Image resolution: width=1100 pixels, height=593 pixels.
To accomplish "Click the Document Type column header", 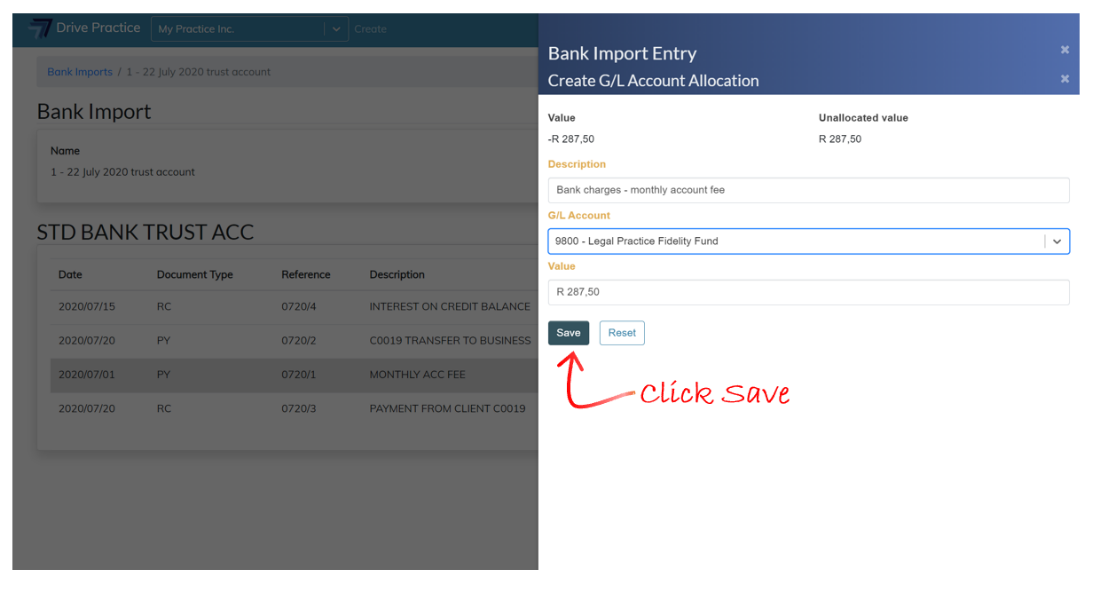I will pos(195,274).
